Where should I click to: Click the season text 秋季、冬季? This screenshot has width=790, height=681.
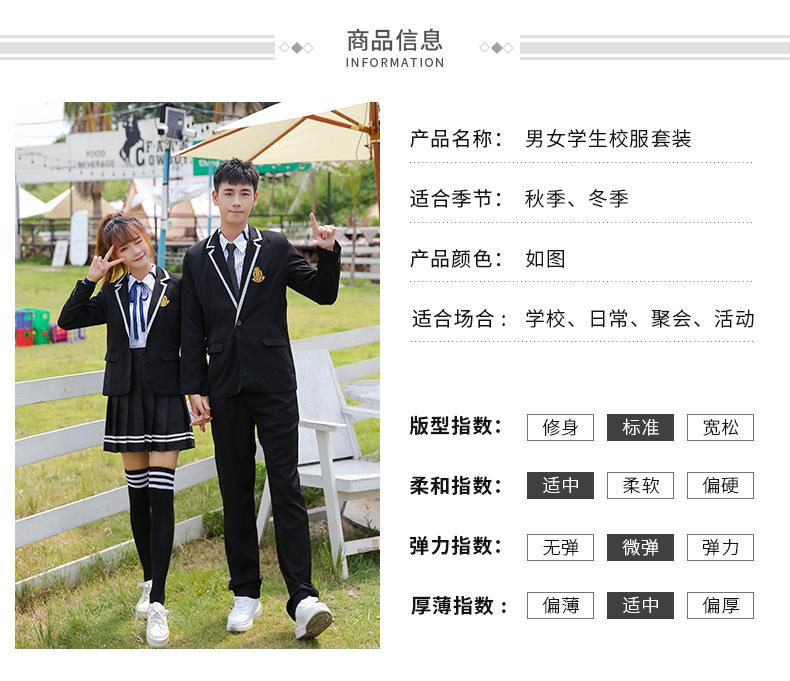[x=577, y=198]
